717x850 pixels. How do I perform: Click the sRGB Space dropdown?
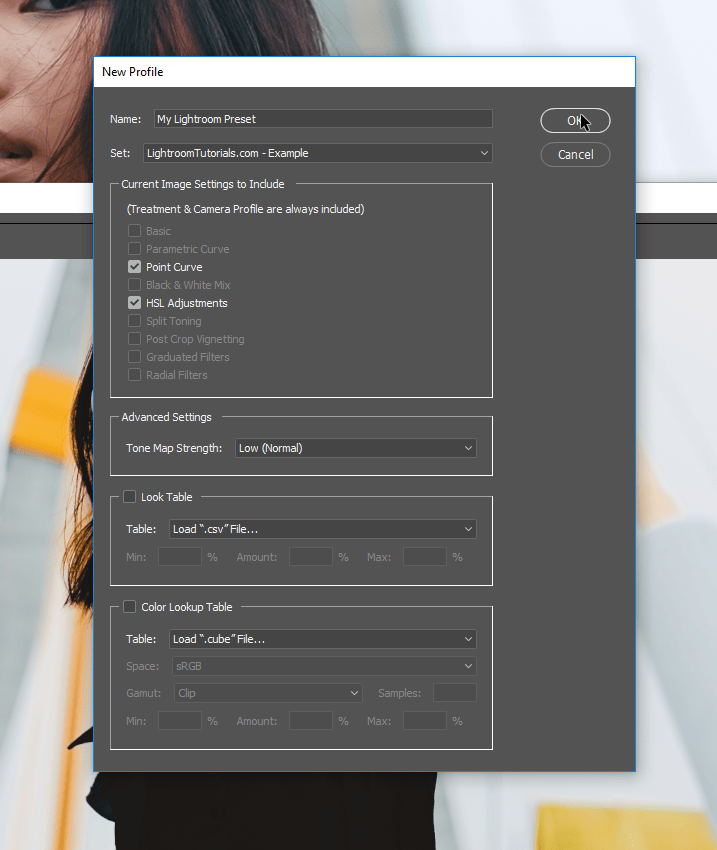pyautogui.click(x=324, y=666)
